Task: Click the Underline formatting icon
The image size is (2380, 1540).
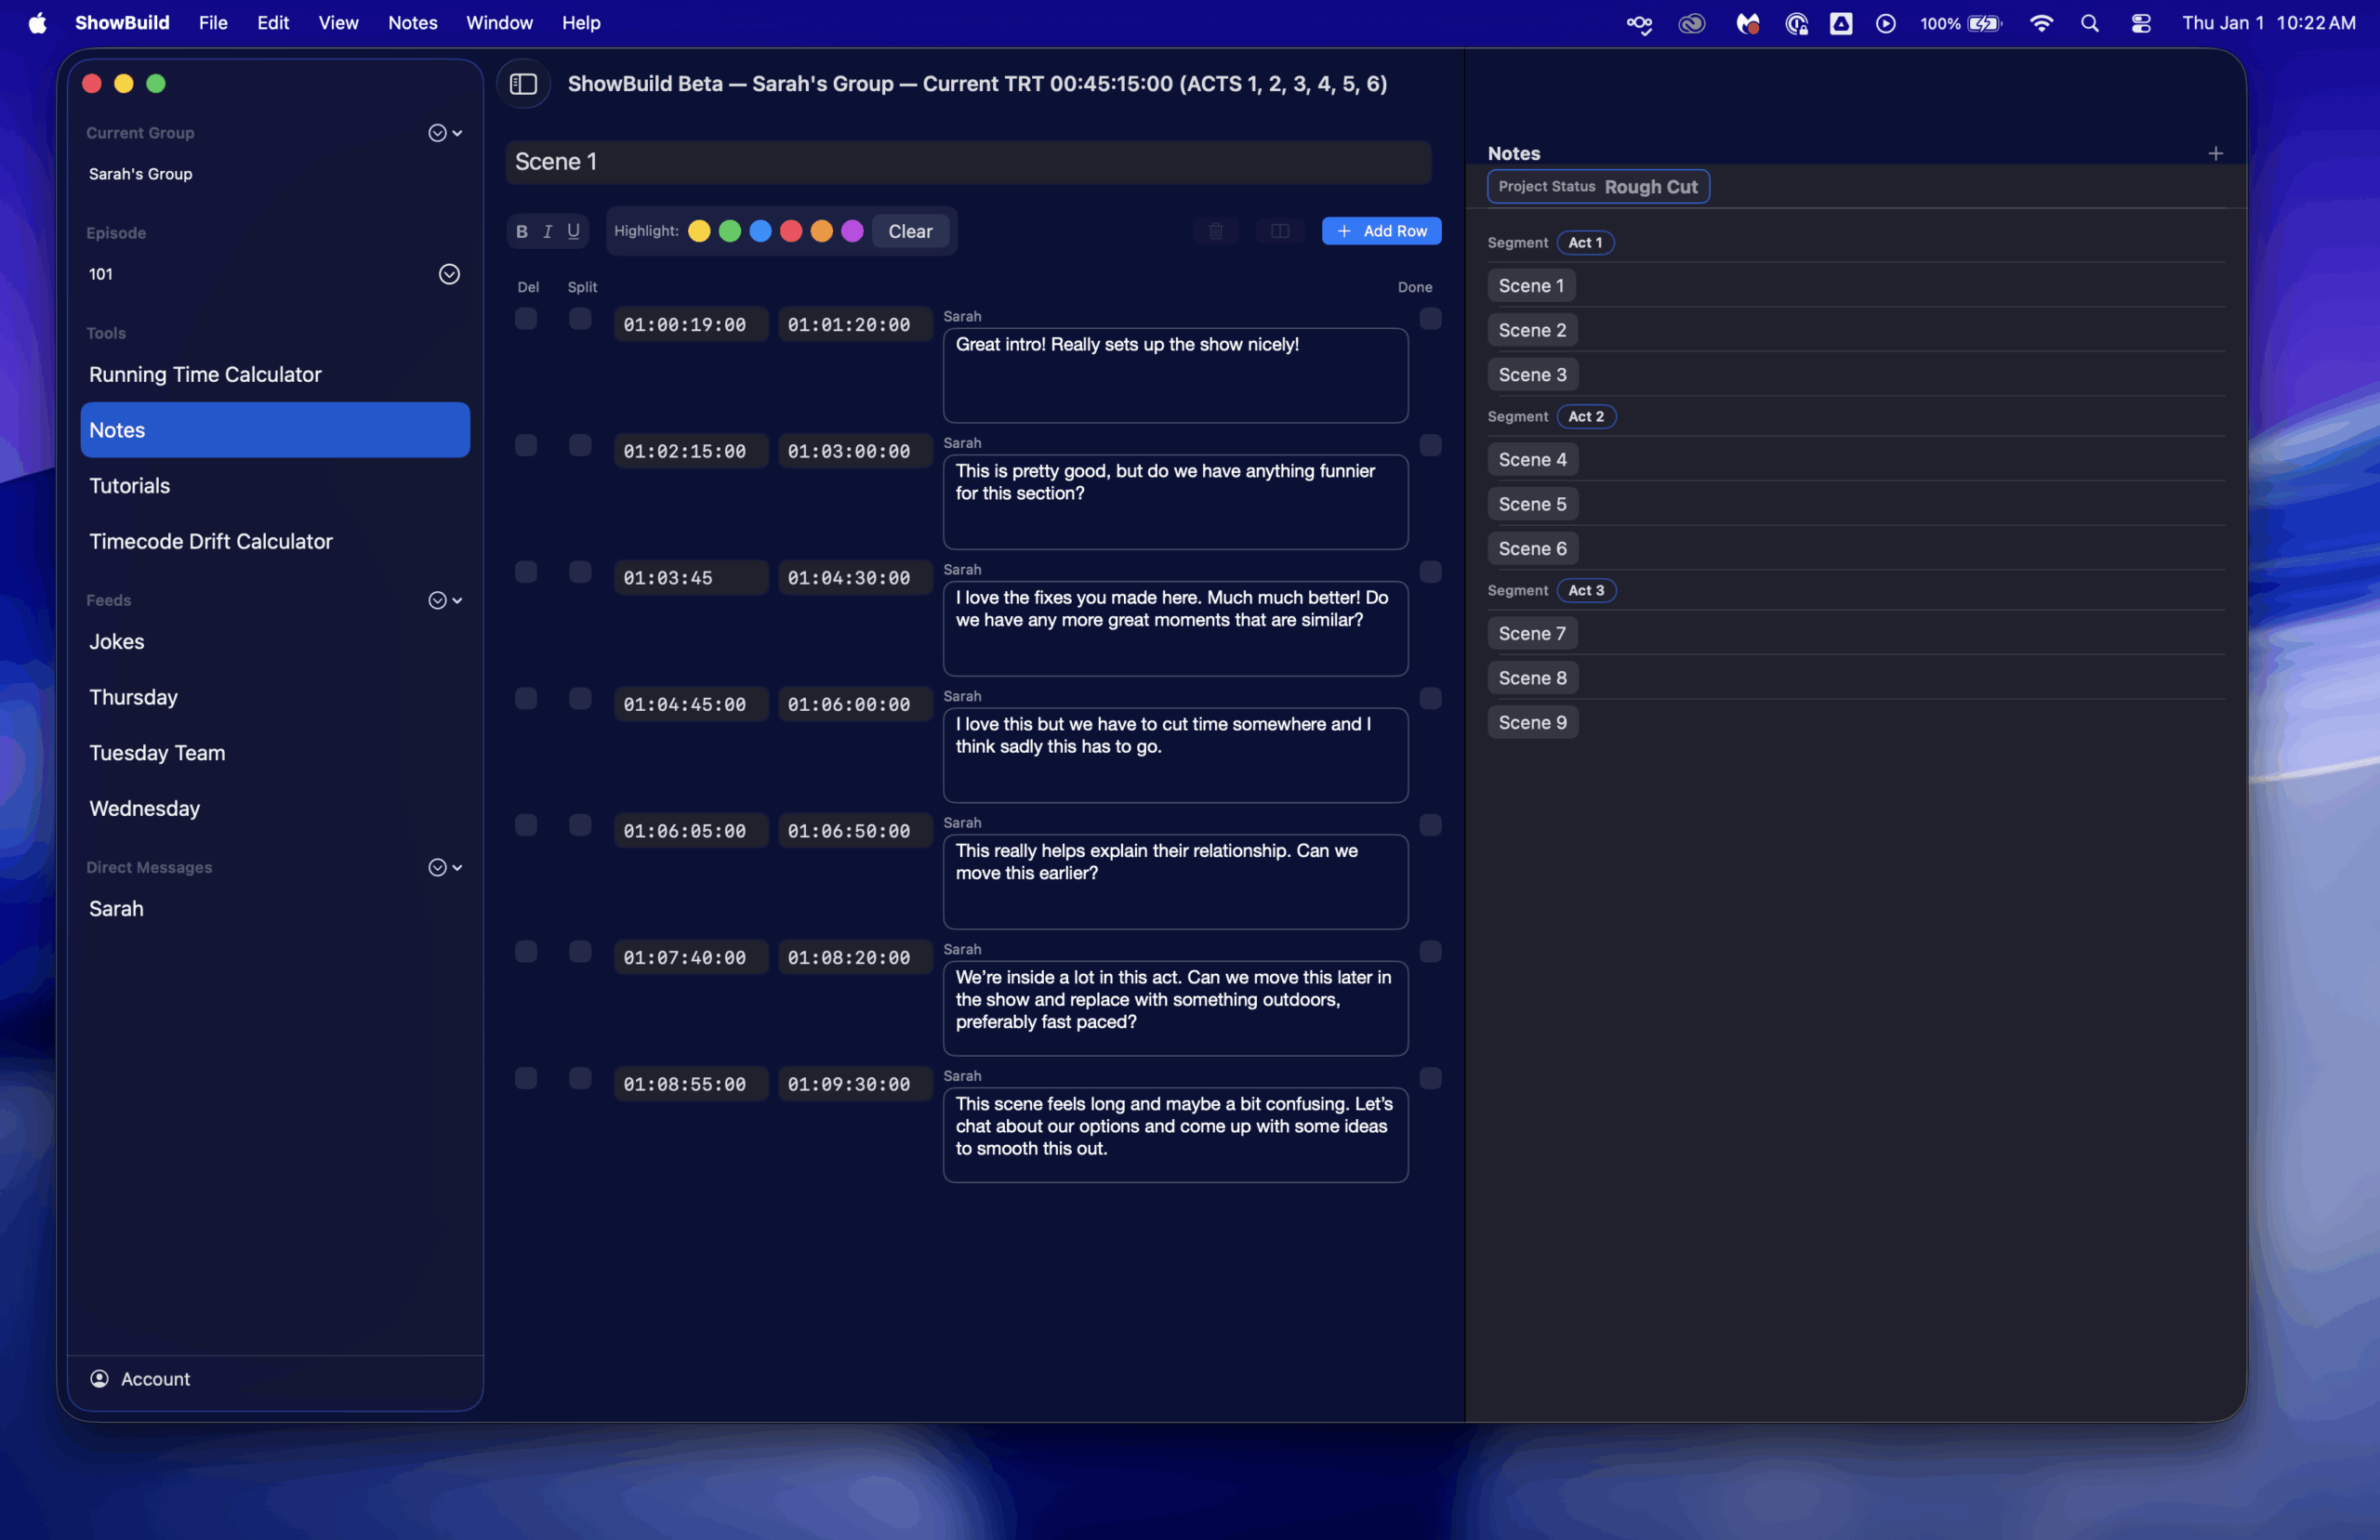Action: coord(573,231)
